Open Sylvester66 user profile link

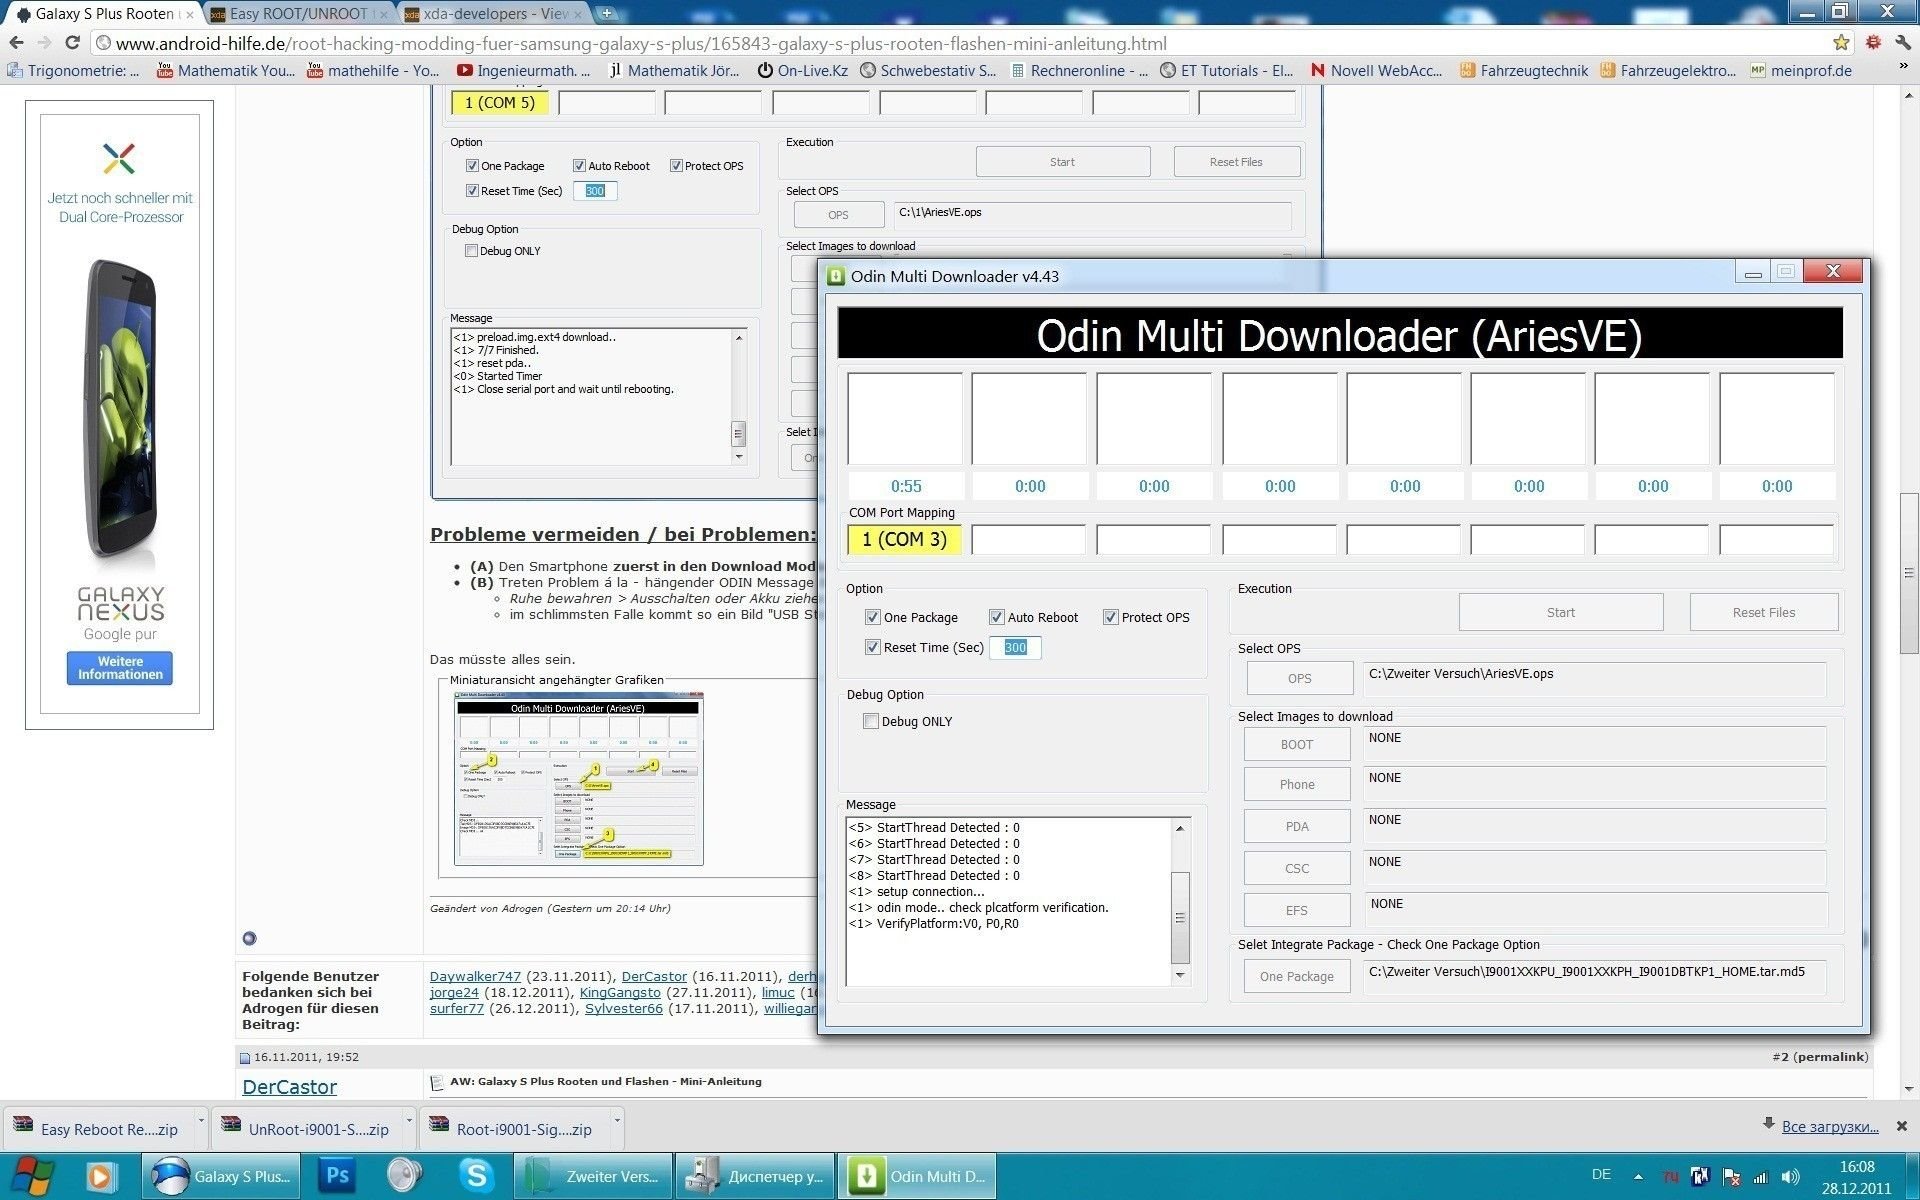(624, 1008)
